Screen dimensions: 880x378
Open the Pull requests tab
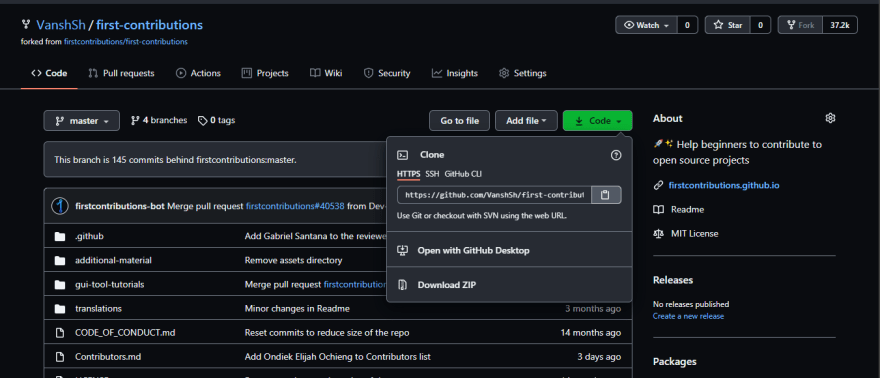click(121, 73)
